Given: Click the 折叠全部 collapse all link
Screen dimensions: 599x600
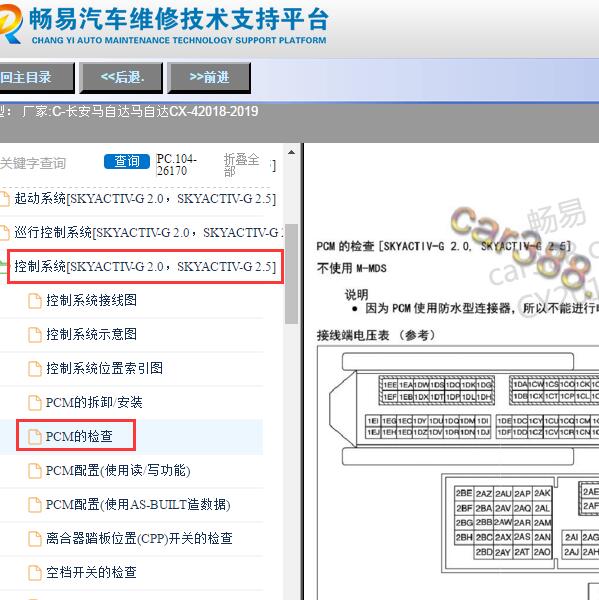Looking at the screenshot, I should tap(241, 165).
